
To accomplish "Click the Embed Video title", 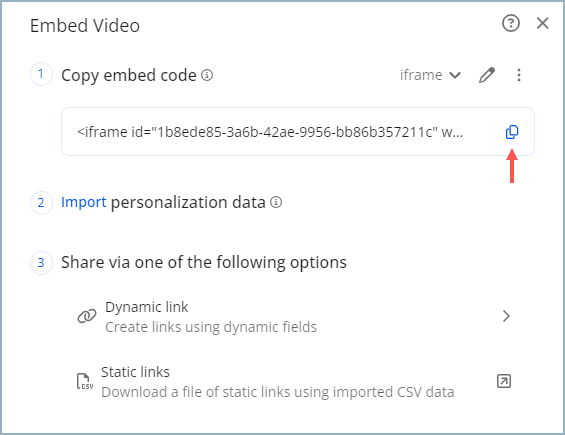I will (x=85, y=26).
